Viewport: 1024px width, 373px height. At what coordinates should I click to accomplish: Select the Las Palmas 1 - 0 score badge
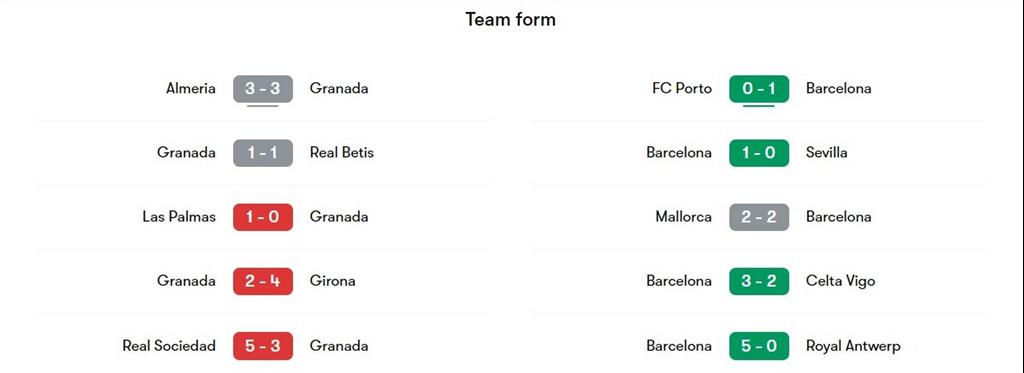(x=263, y=217)
